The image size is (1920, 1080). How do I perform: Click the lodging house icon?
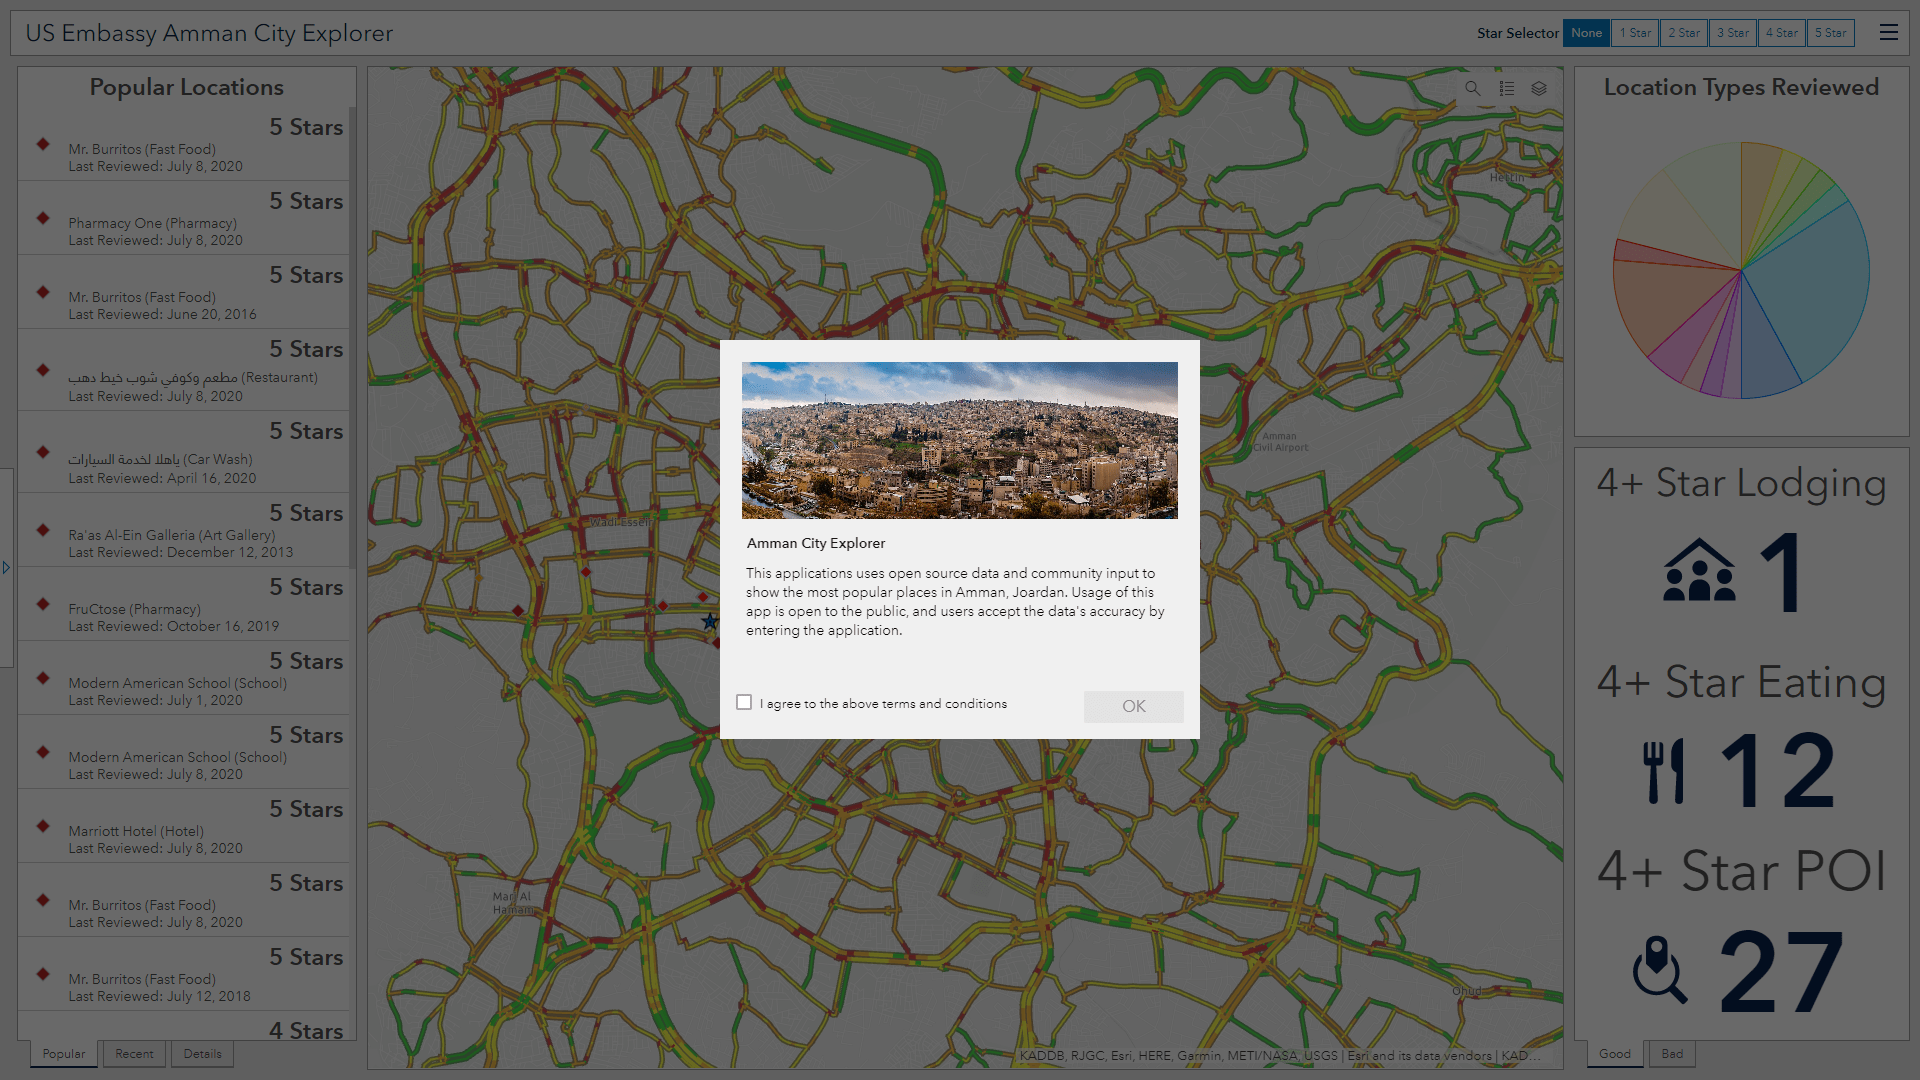1699,571
